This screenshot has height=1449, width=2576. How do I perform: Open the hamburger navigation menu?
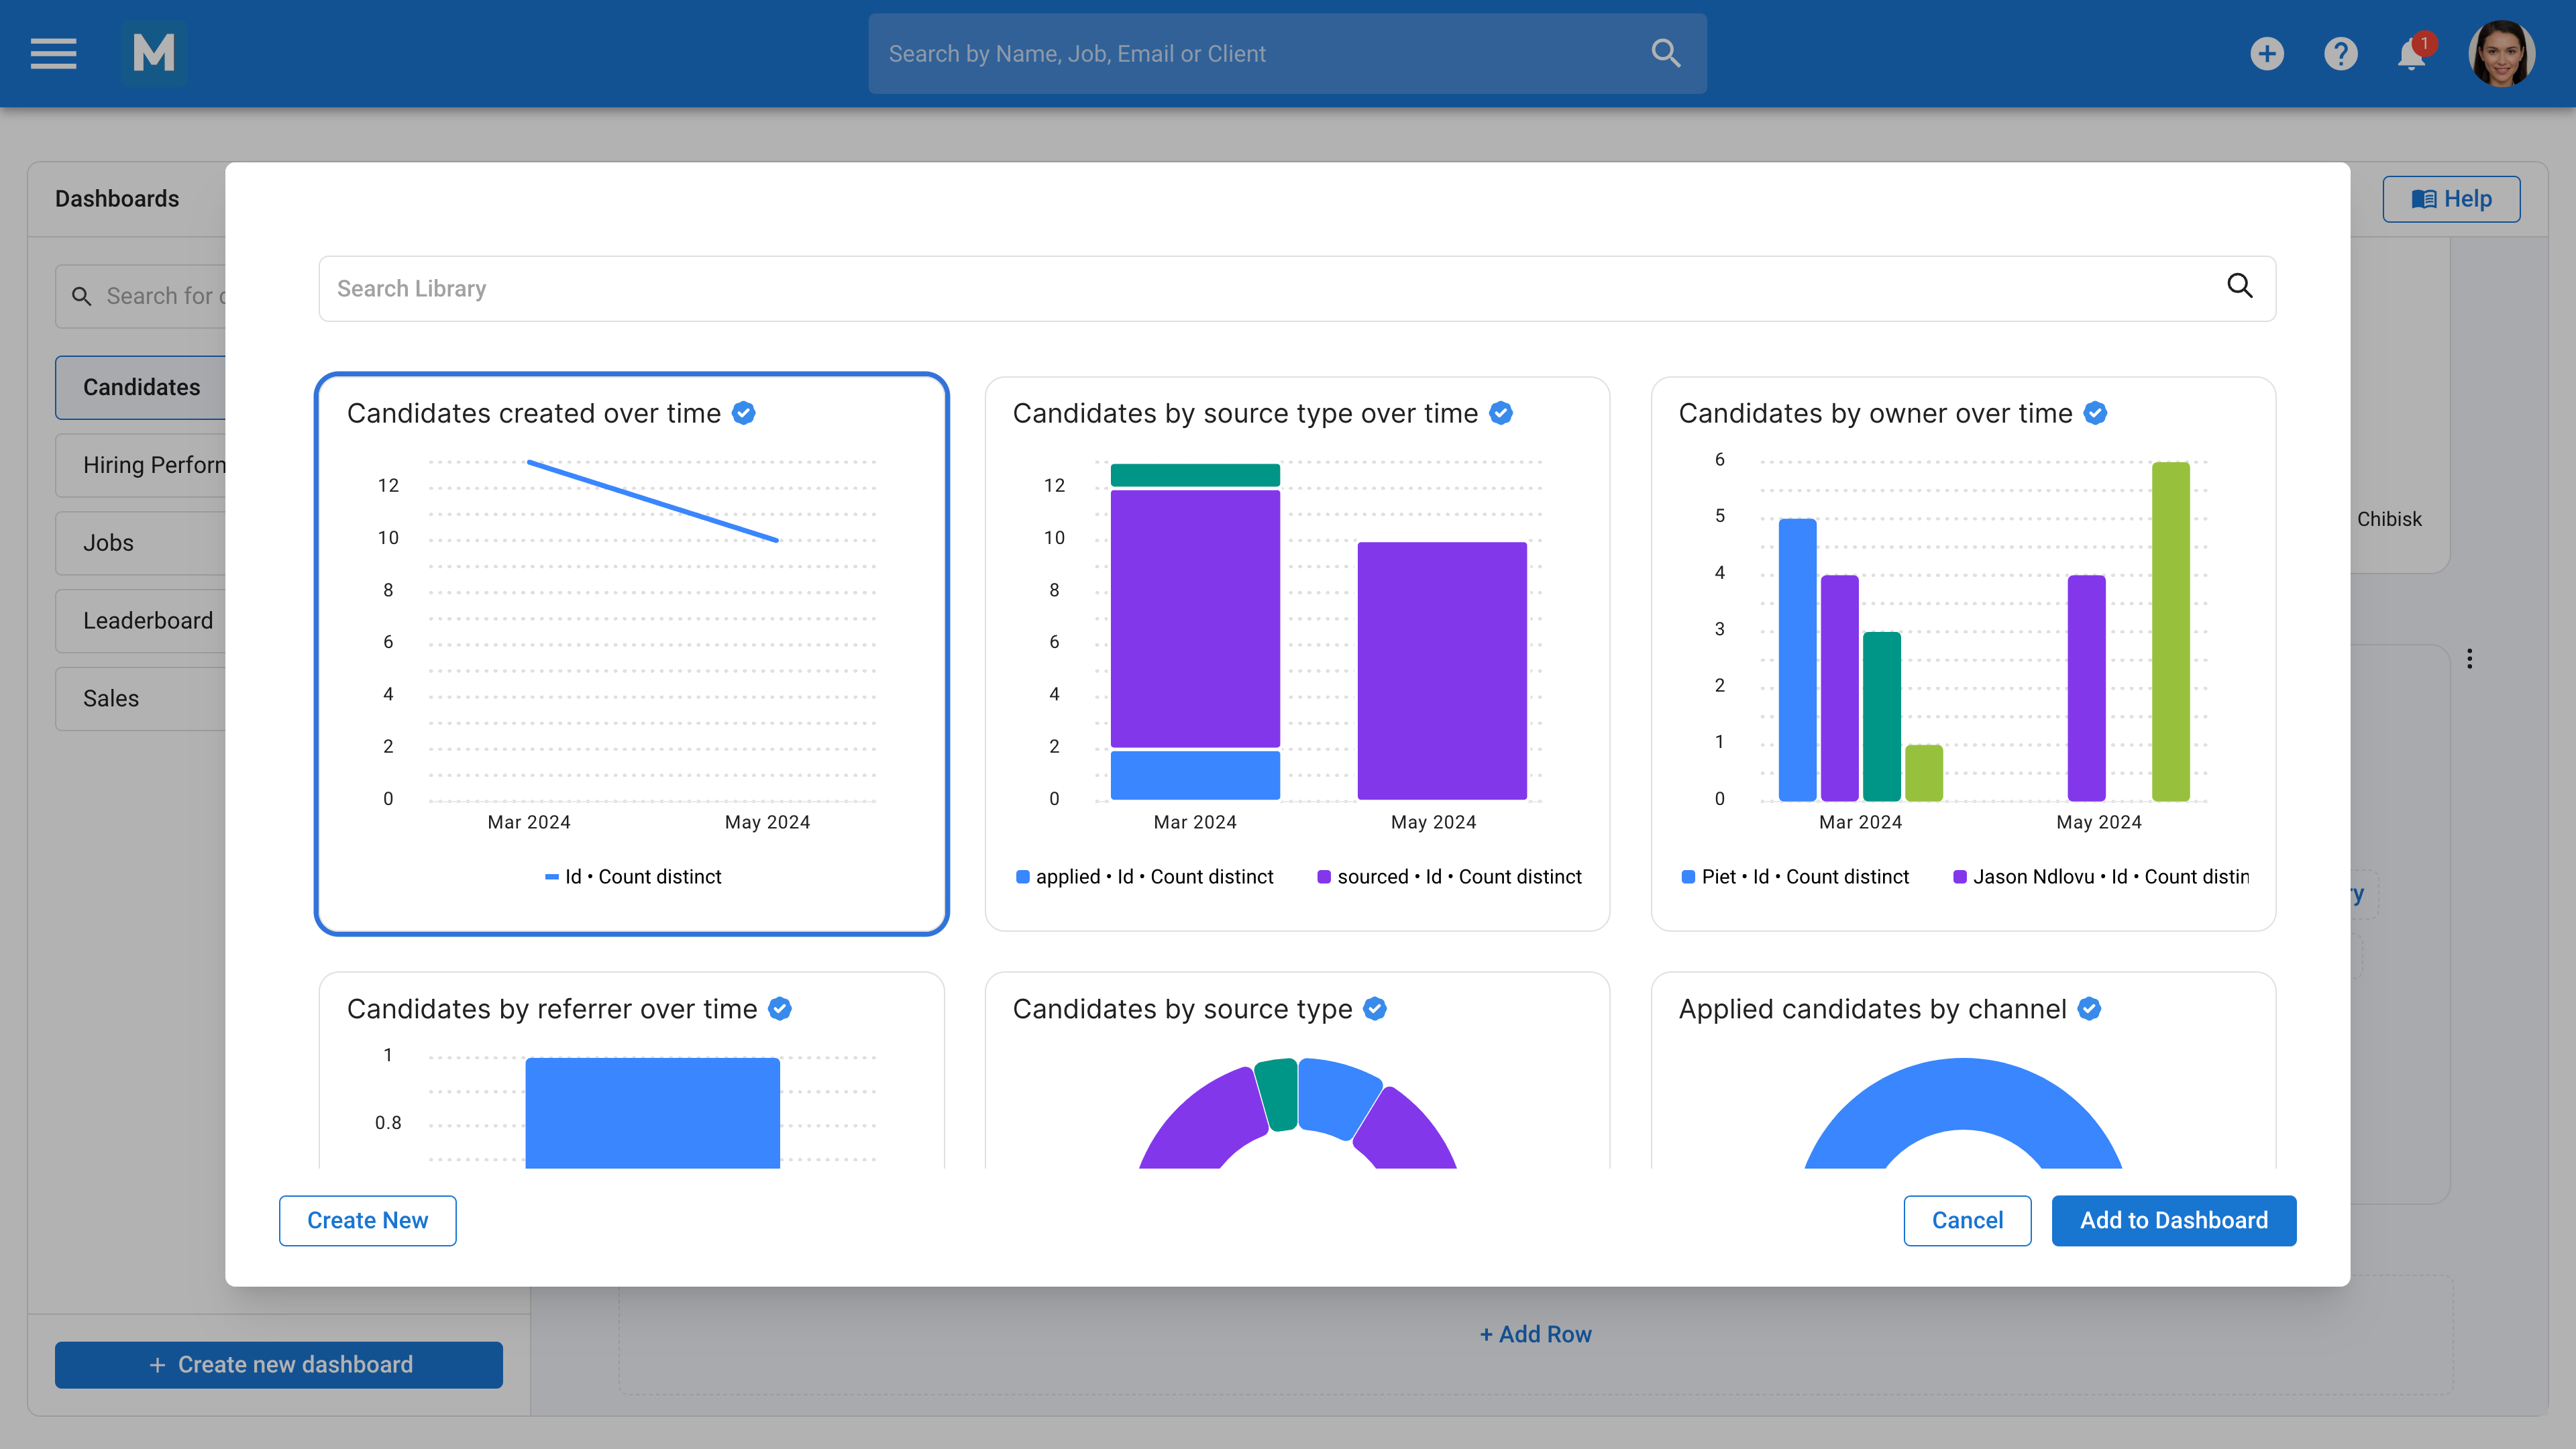pyautogui.click(x=53, y=53)
